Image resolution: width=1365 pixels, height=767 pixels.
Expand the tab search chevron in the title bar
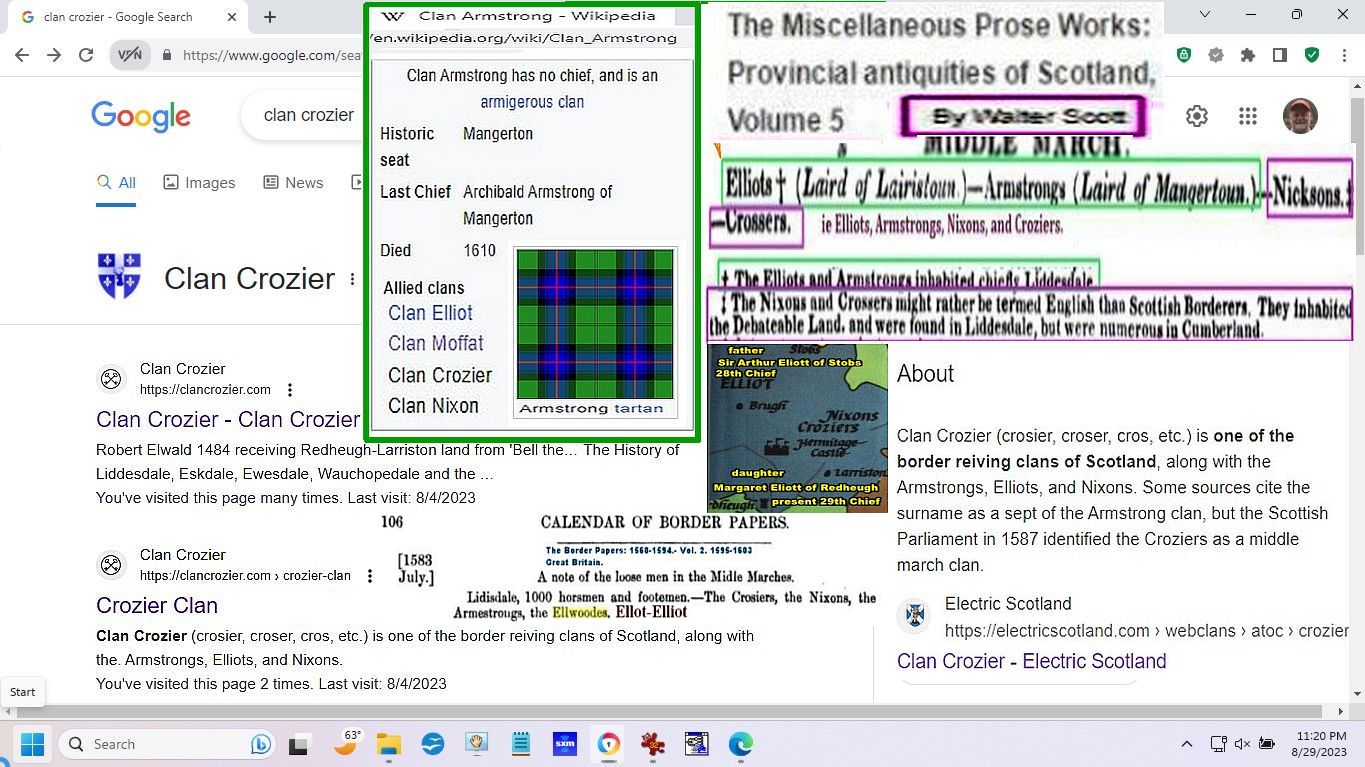[x=1204, y=15]
